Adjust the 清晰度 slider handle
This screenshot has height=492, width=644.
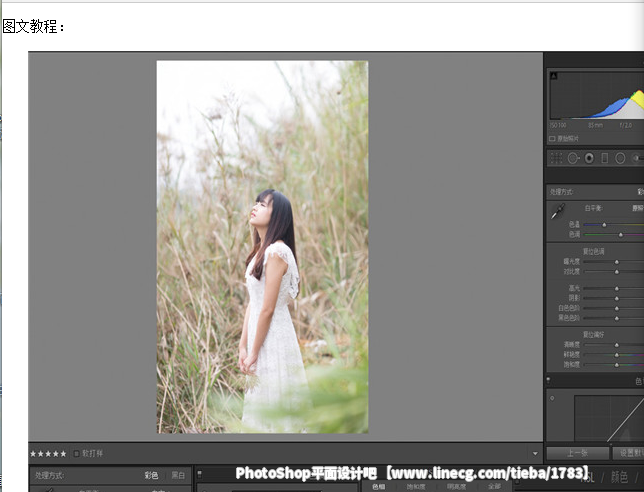pyautogui.click(x=616, y=345)
